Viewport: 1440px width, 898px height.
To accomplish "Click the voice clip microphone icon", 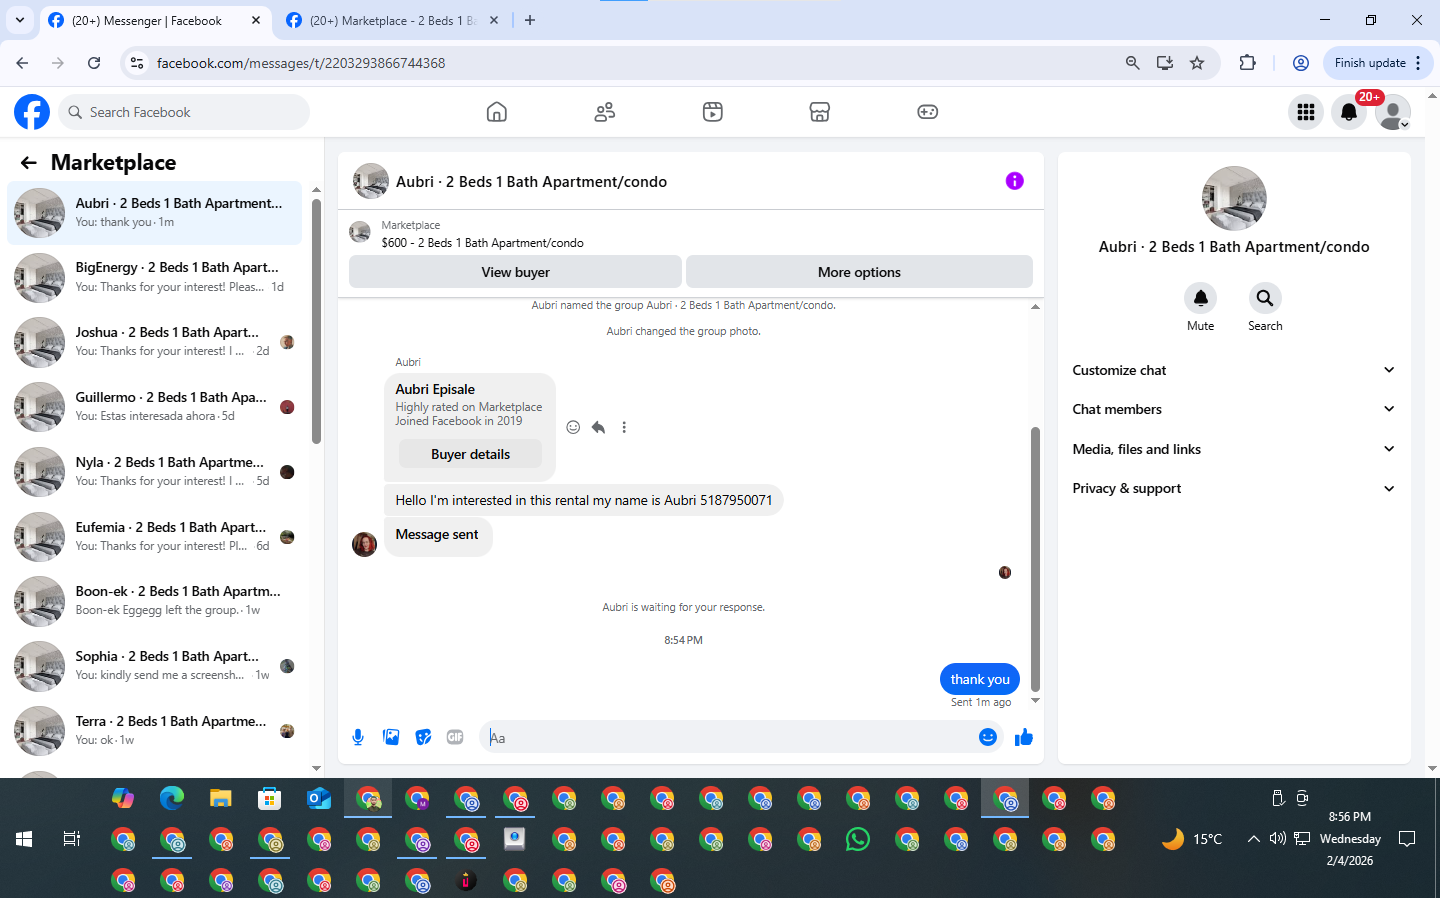I will coord(358,737).
